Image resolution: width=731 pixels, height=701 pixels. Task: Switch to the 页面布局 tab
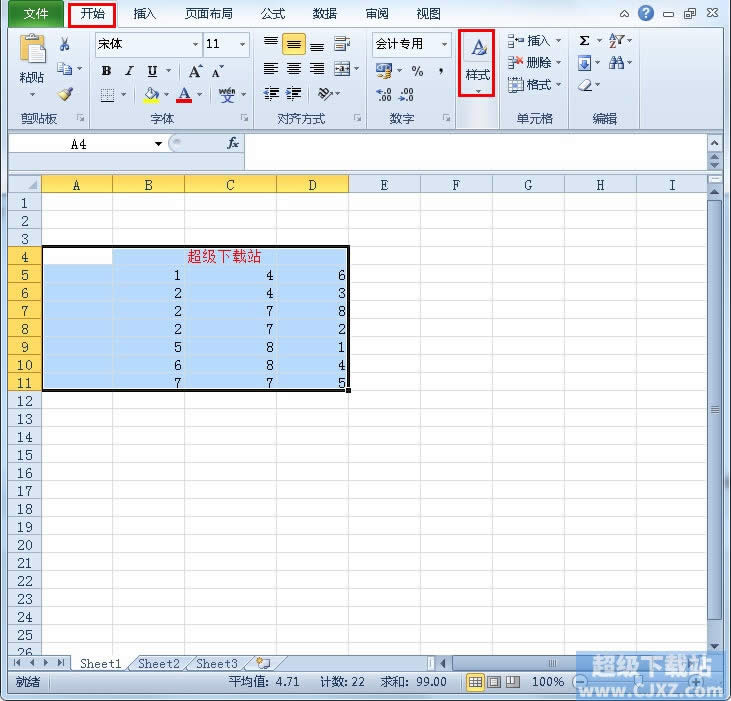coord(208,14)
